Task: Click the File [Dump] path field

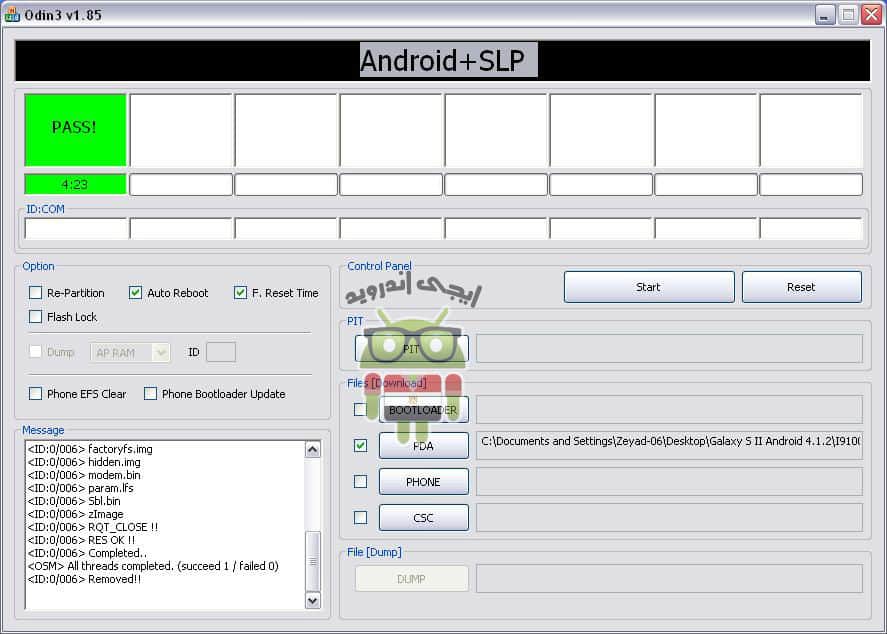Action: point(669,578)
